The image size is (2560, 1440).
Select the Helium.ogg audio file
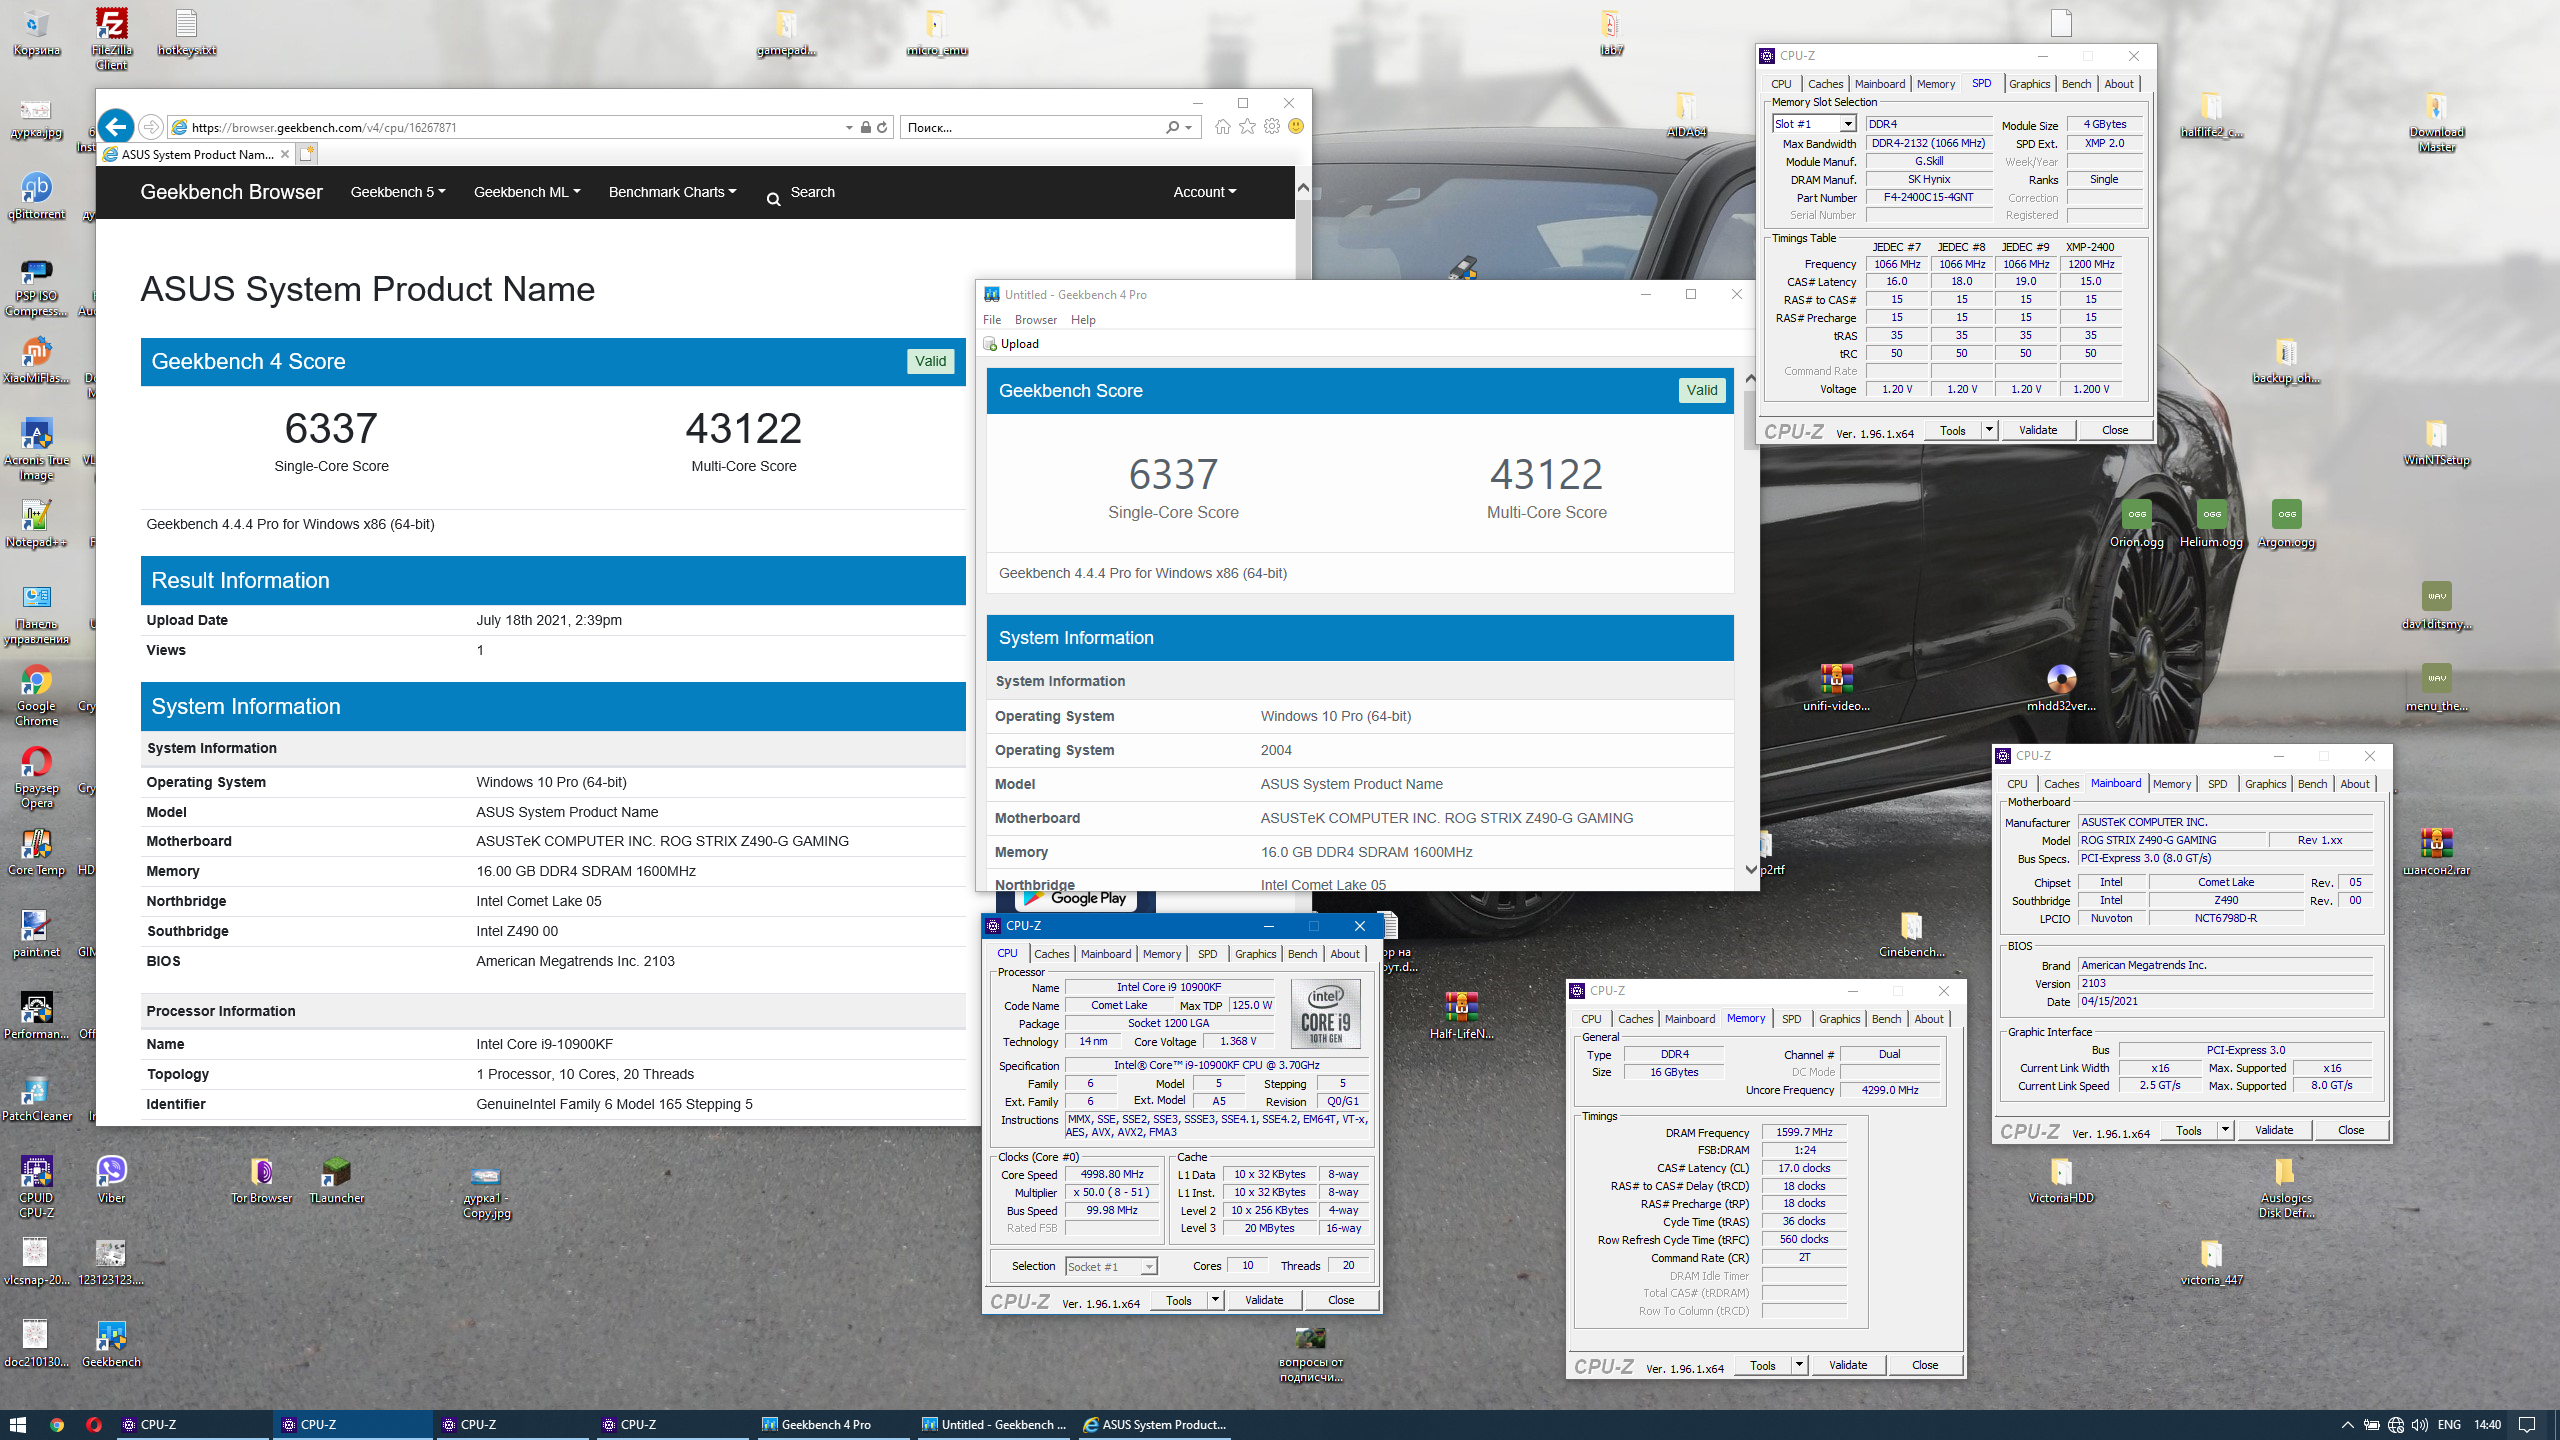pyautogui.click(x=2212, y=524)
